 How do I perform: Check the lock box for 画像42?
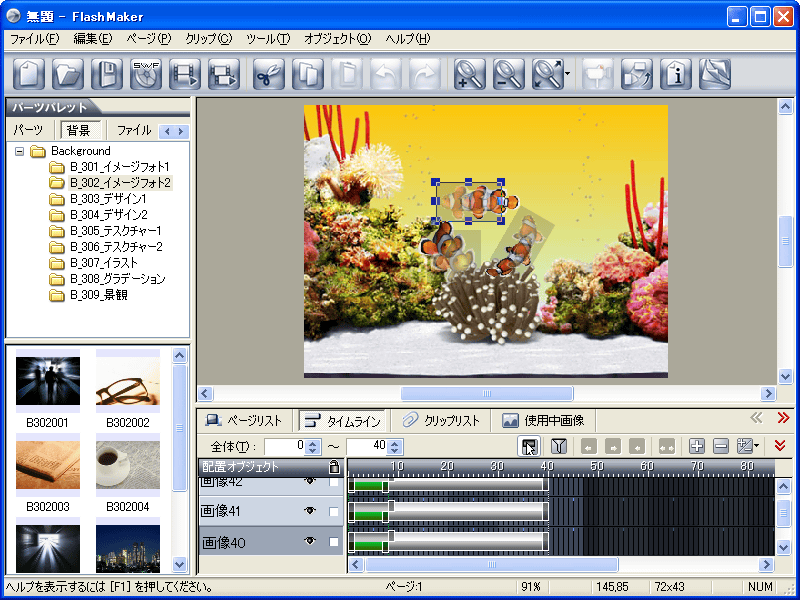(x=334, y=482)
